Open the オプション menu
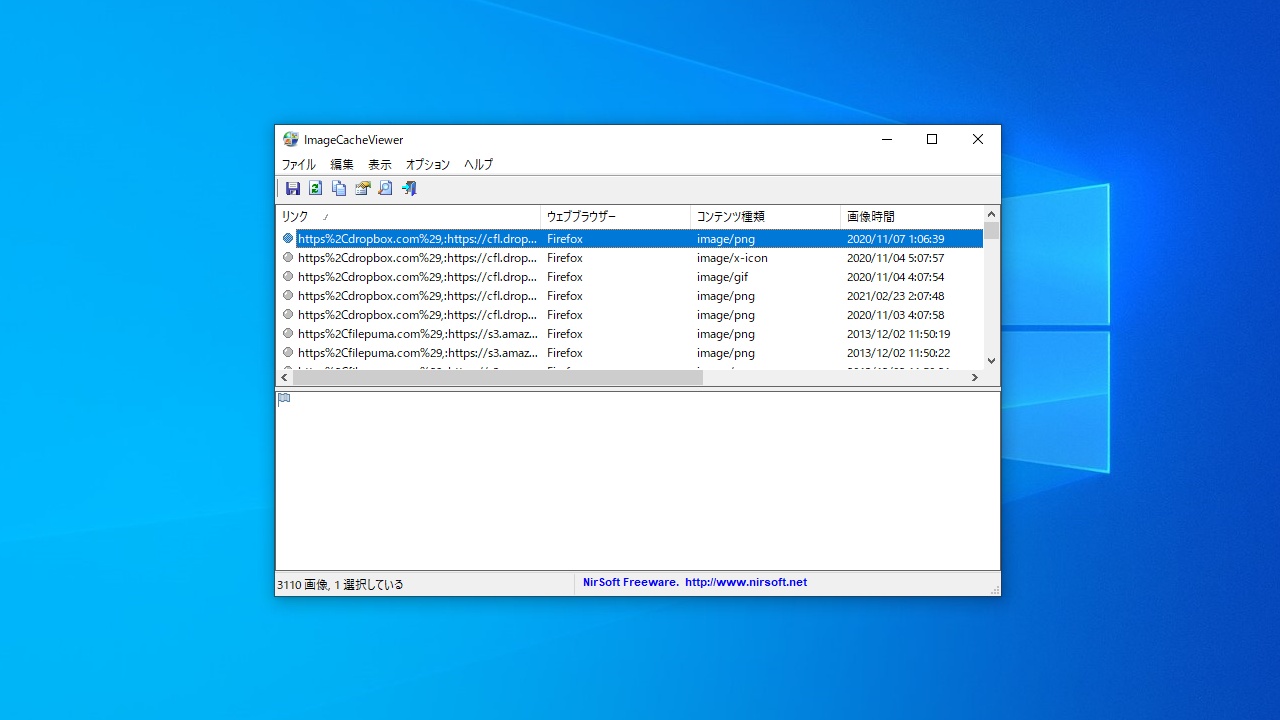Image resolution: width=1280 pixels, height=720 pixels. point(428,164)
